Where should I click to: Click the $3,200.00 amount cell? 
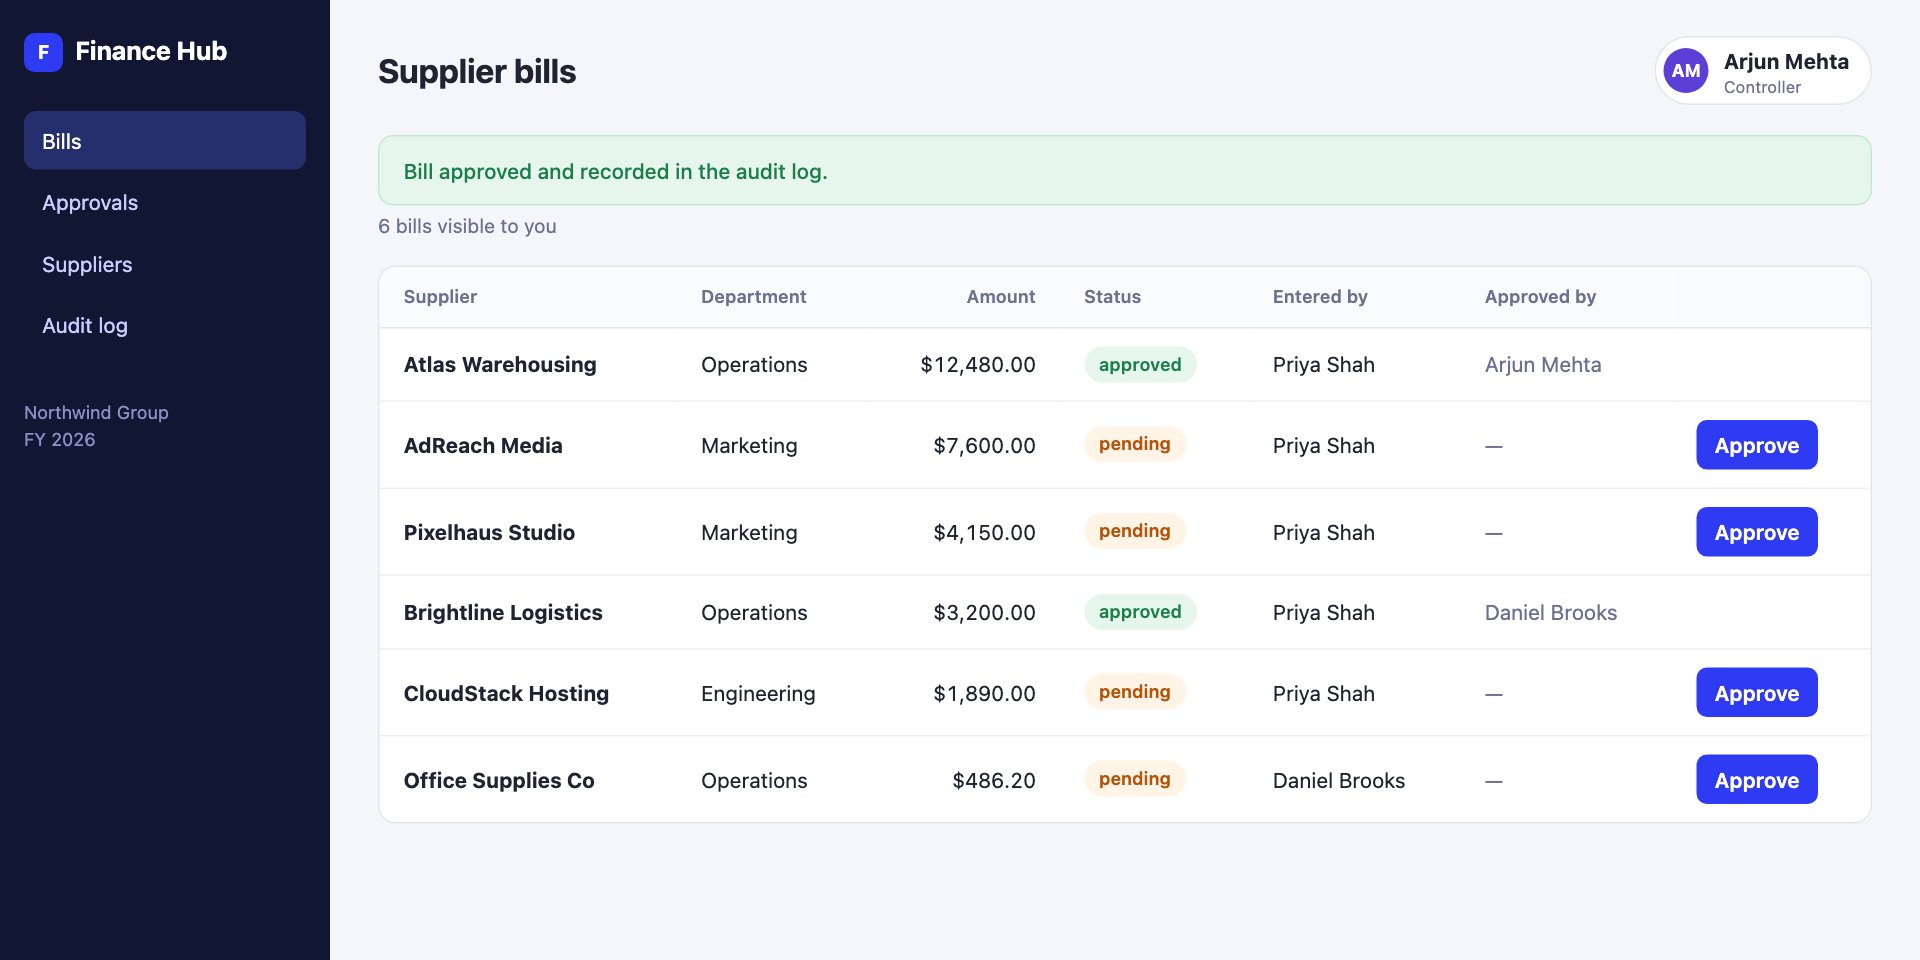click(984, 613)
